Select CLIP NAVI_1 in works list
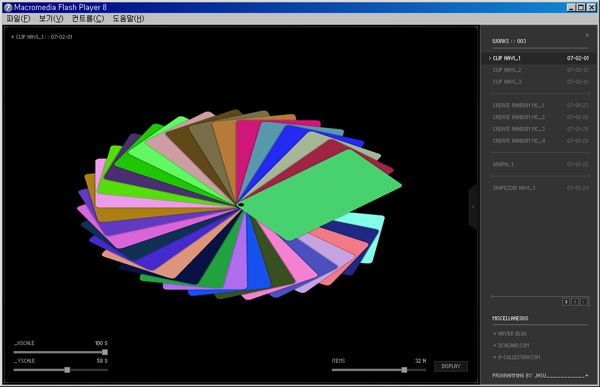The width and height of the screenshot is (600, 387). (x=539, y=58)
